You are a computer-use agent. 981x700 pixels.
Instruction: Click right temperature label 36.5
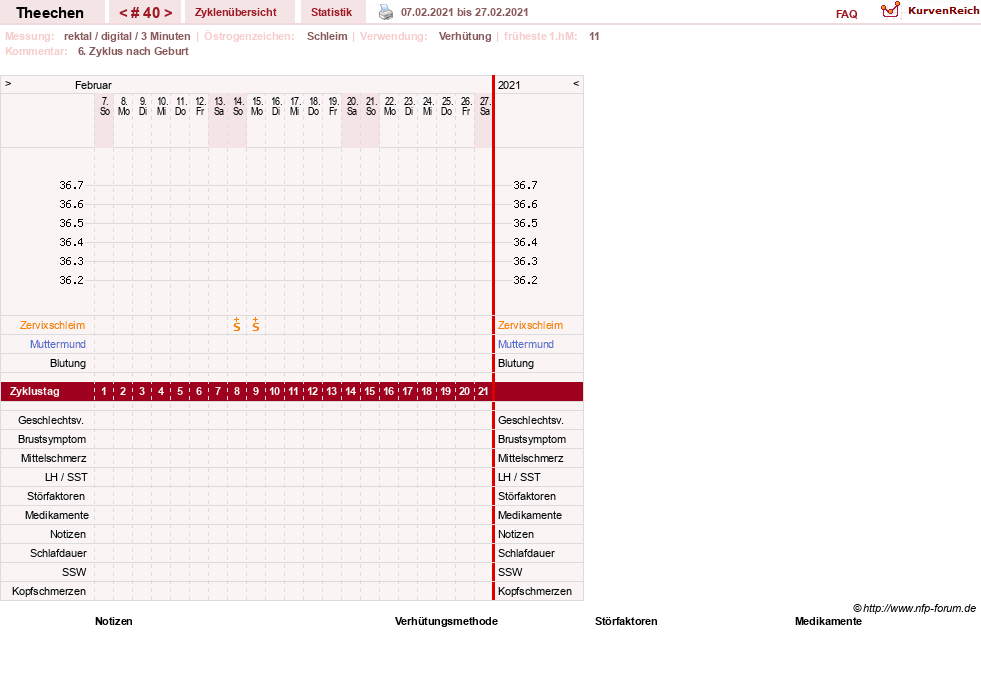tap(526, 223)
